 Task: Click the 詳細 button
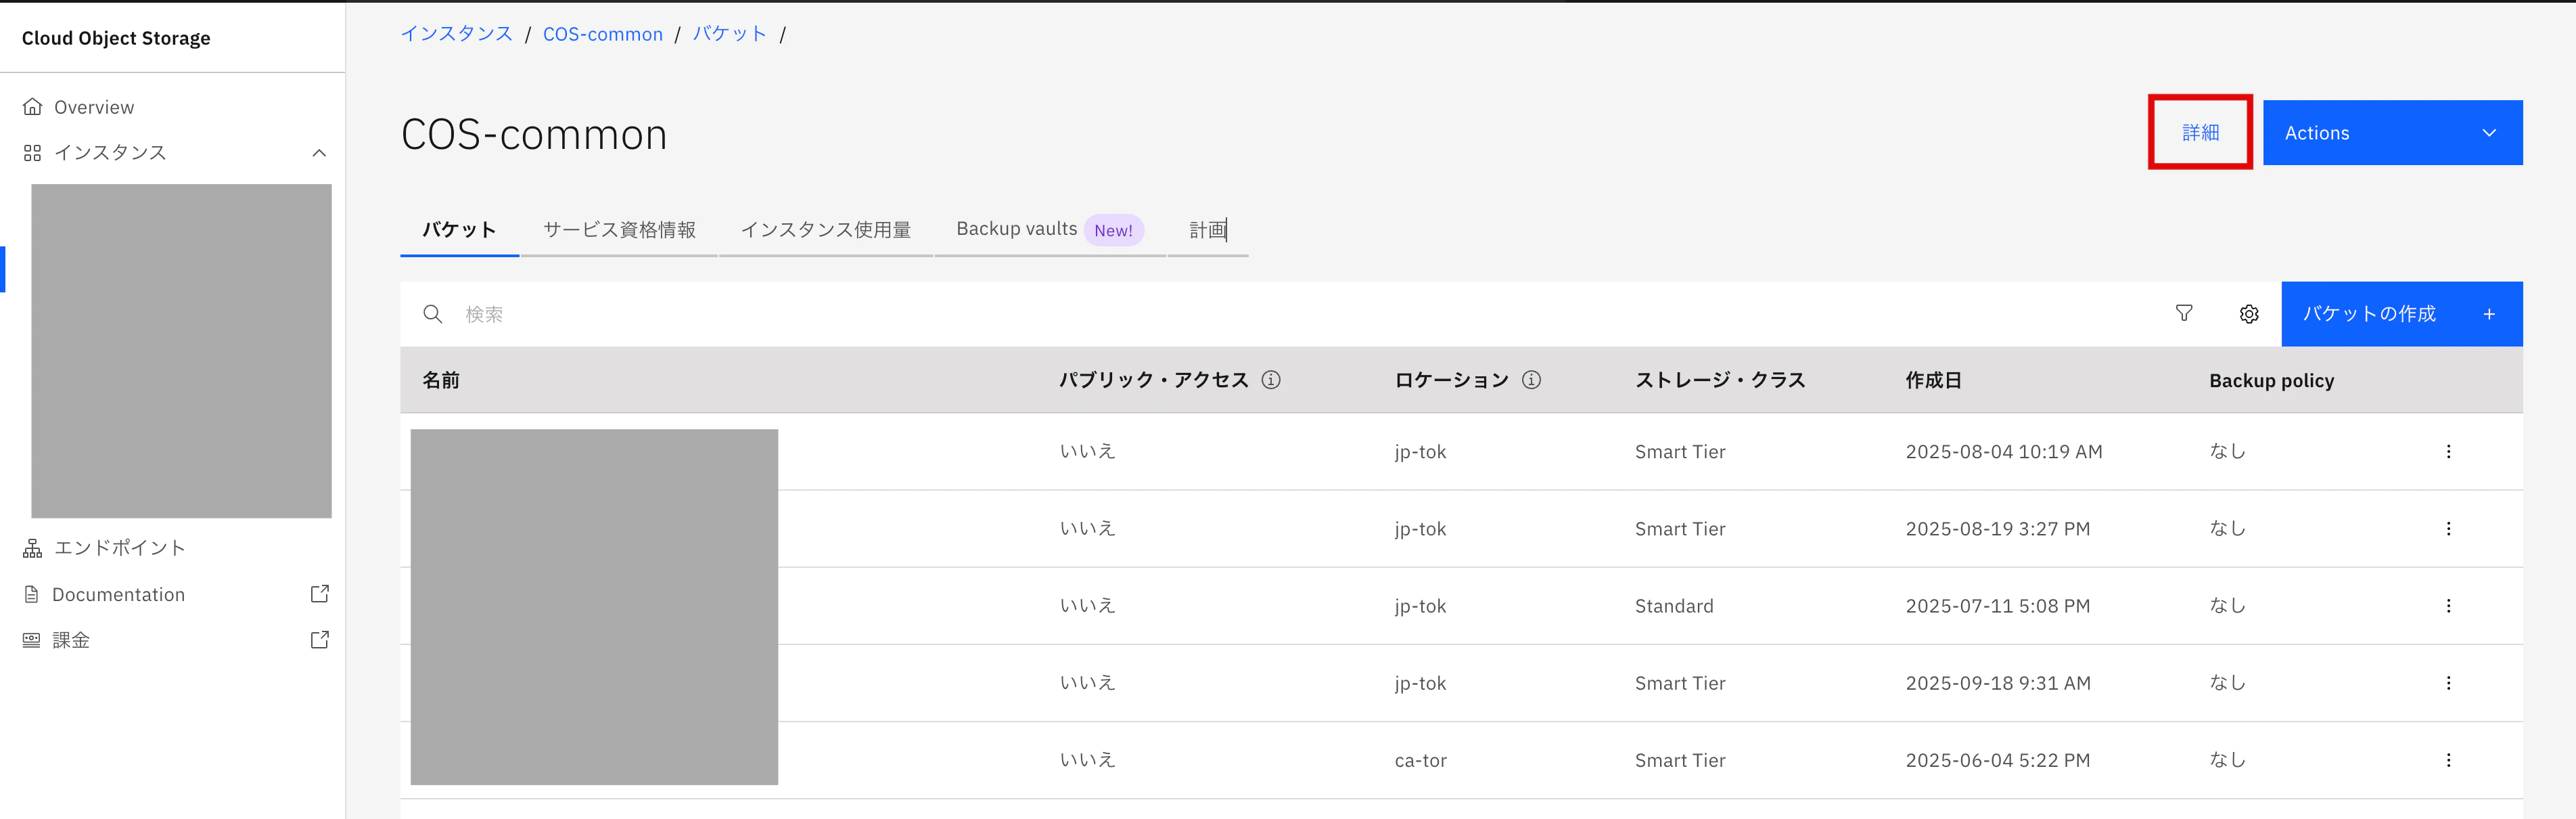point(2200,133)
